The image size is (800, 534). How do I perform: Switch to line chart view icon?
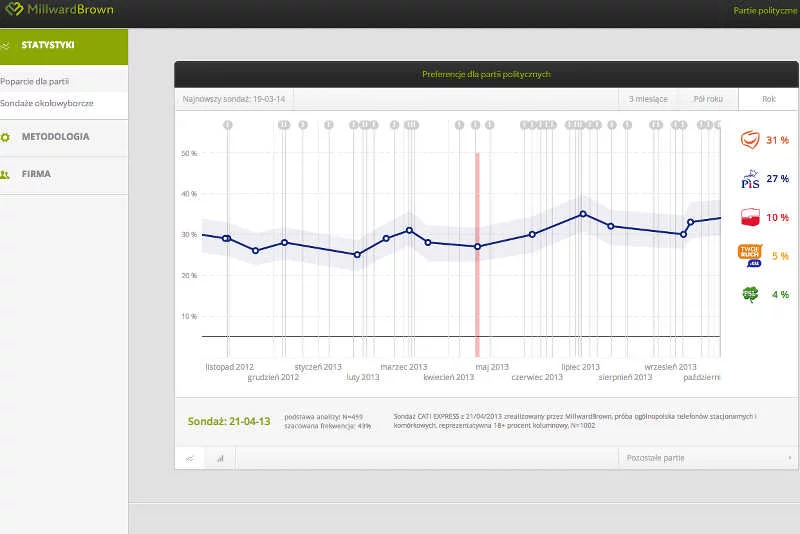[x=190, y=458]
